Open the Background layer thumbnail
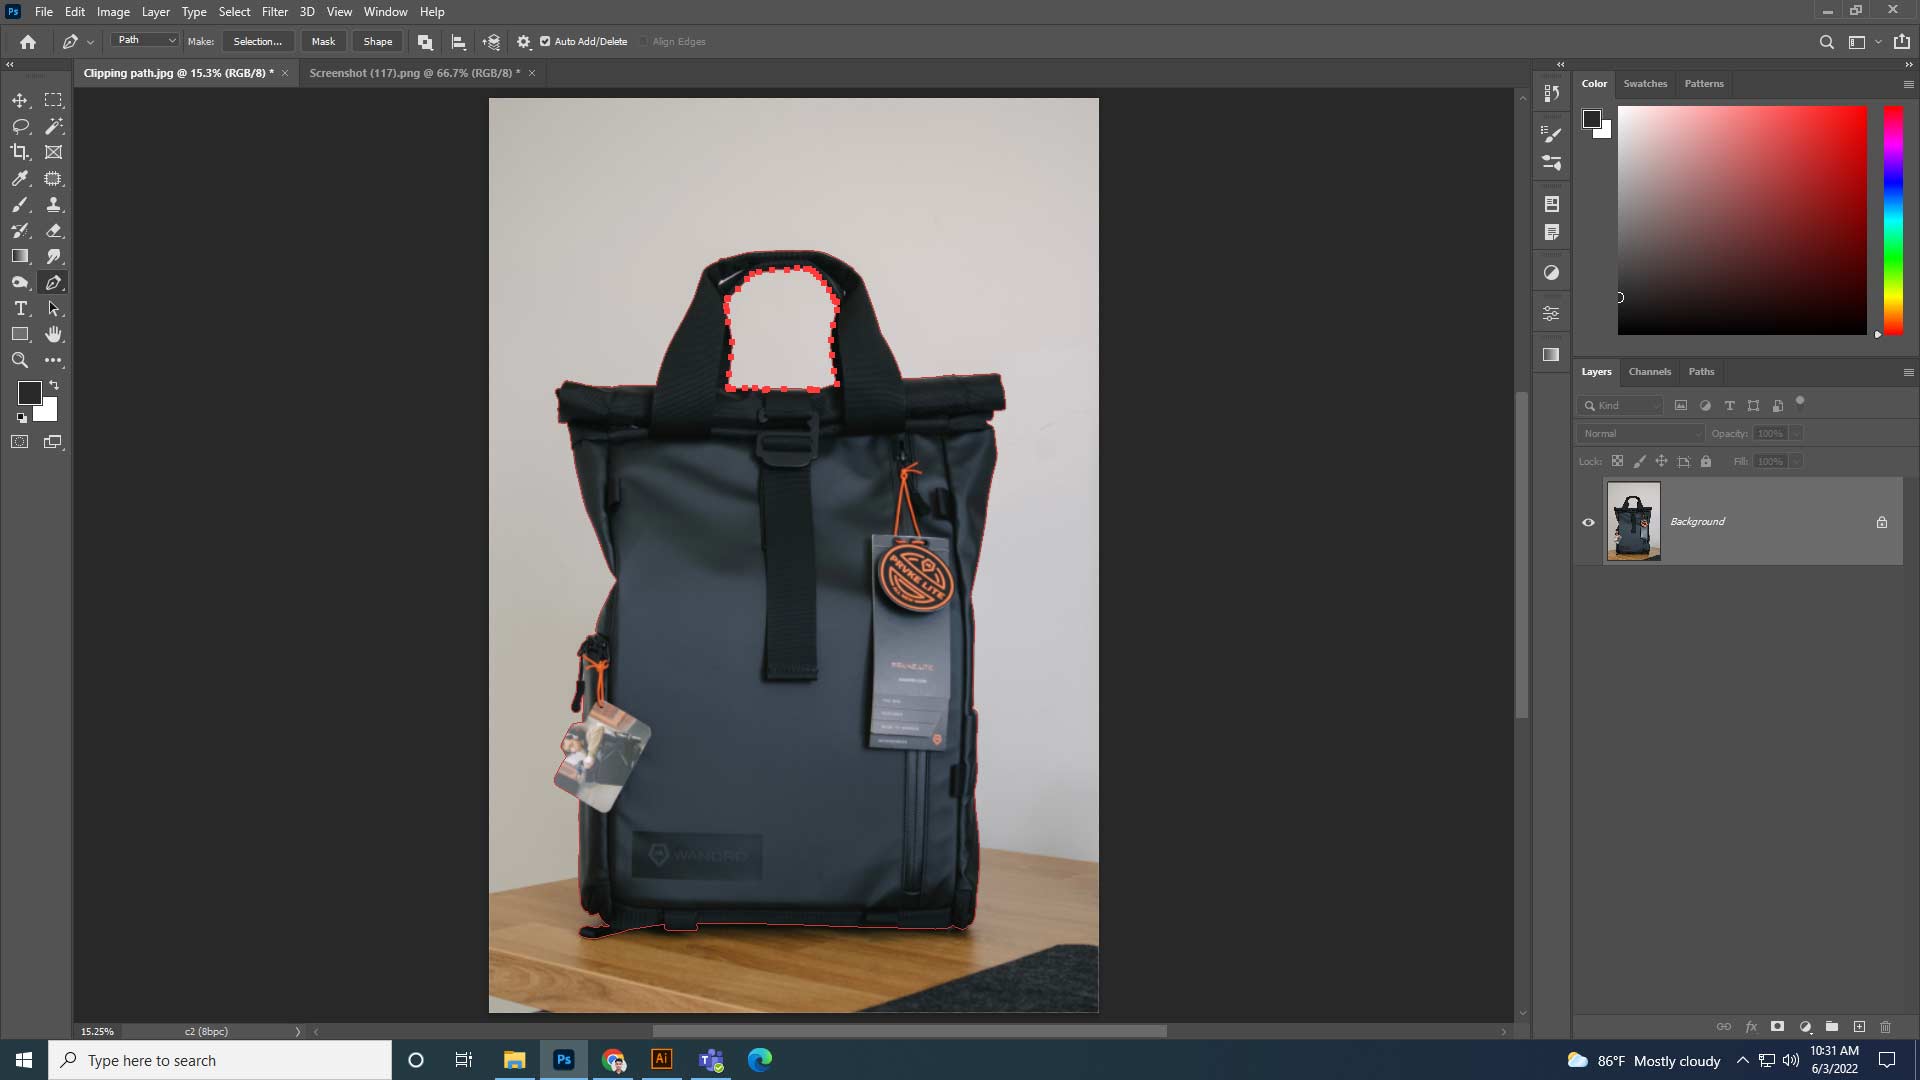Image resolution: width=1920 pixels, height=1080 pixels. [1634, 521]
